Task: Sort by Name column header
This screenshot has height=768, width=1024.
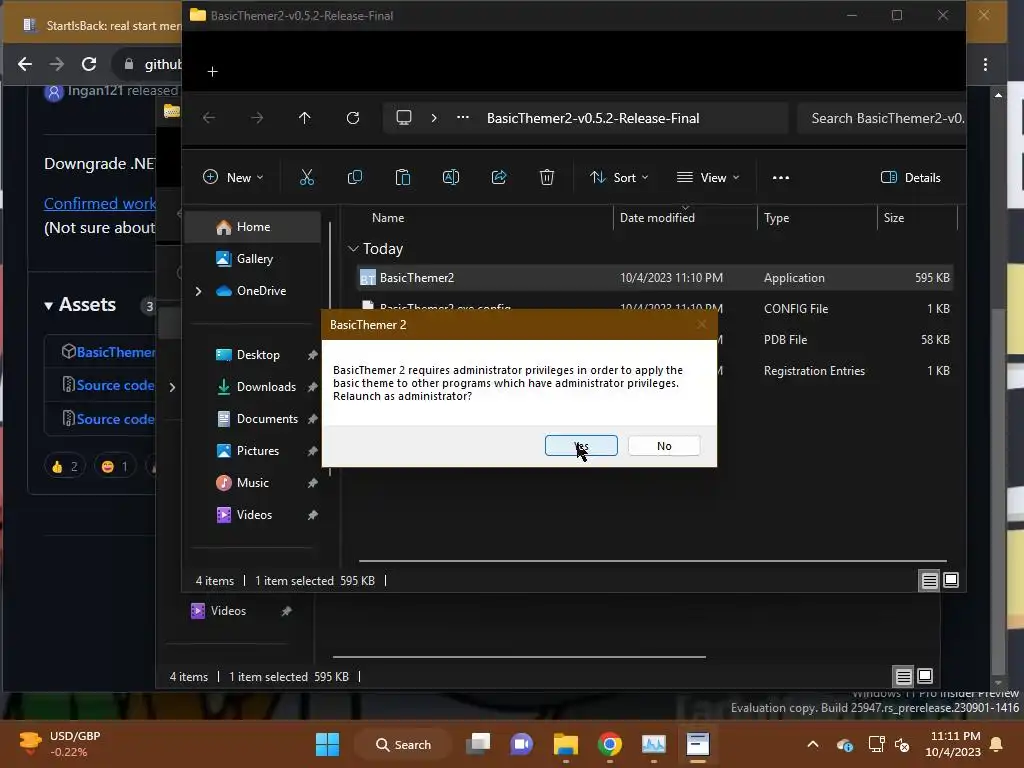Action: (x=388, y=217)
